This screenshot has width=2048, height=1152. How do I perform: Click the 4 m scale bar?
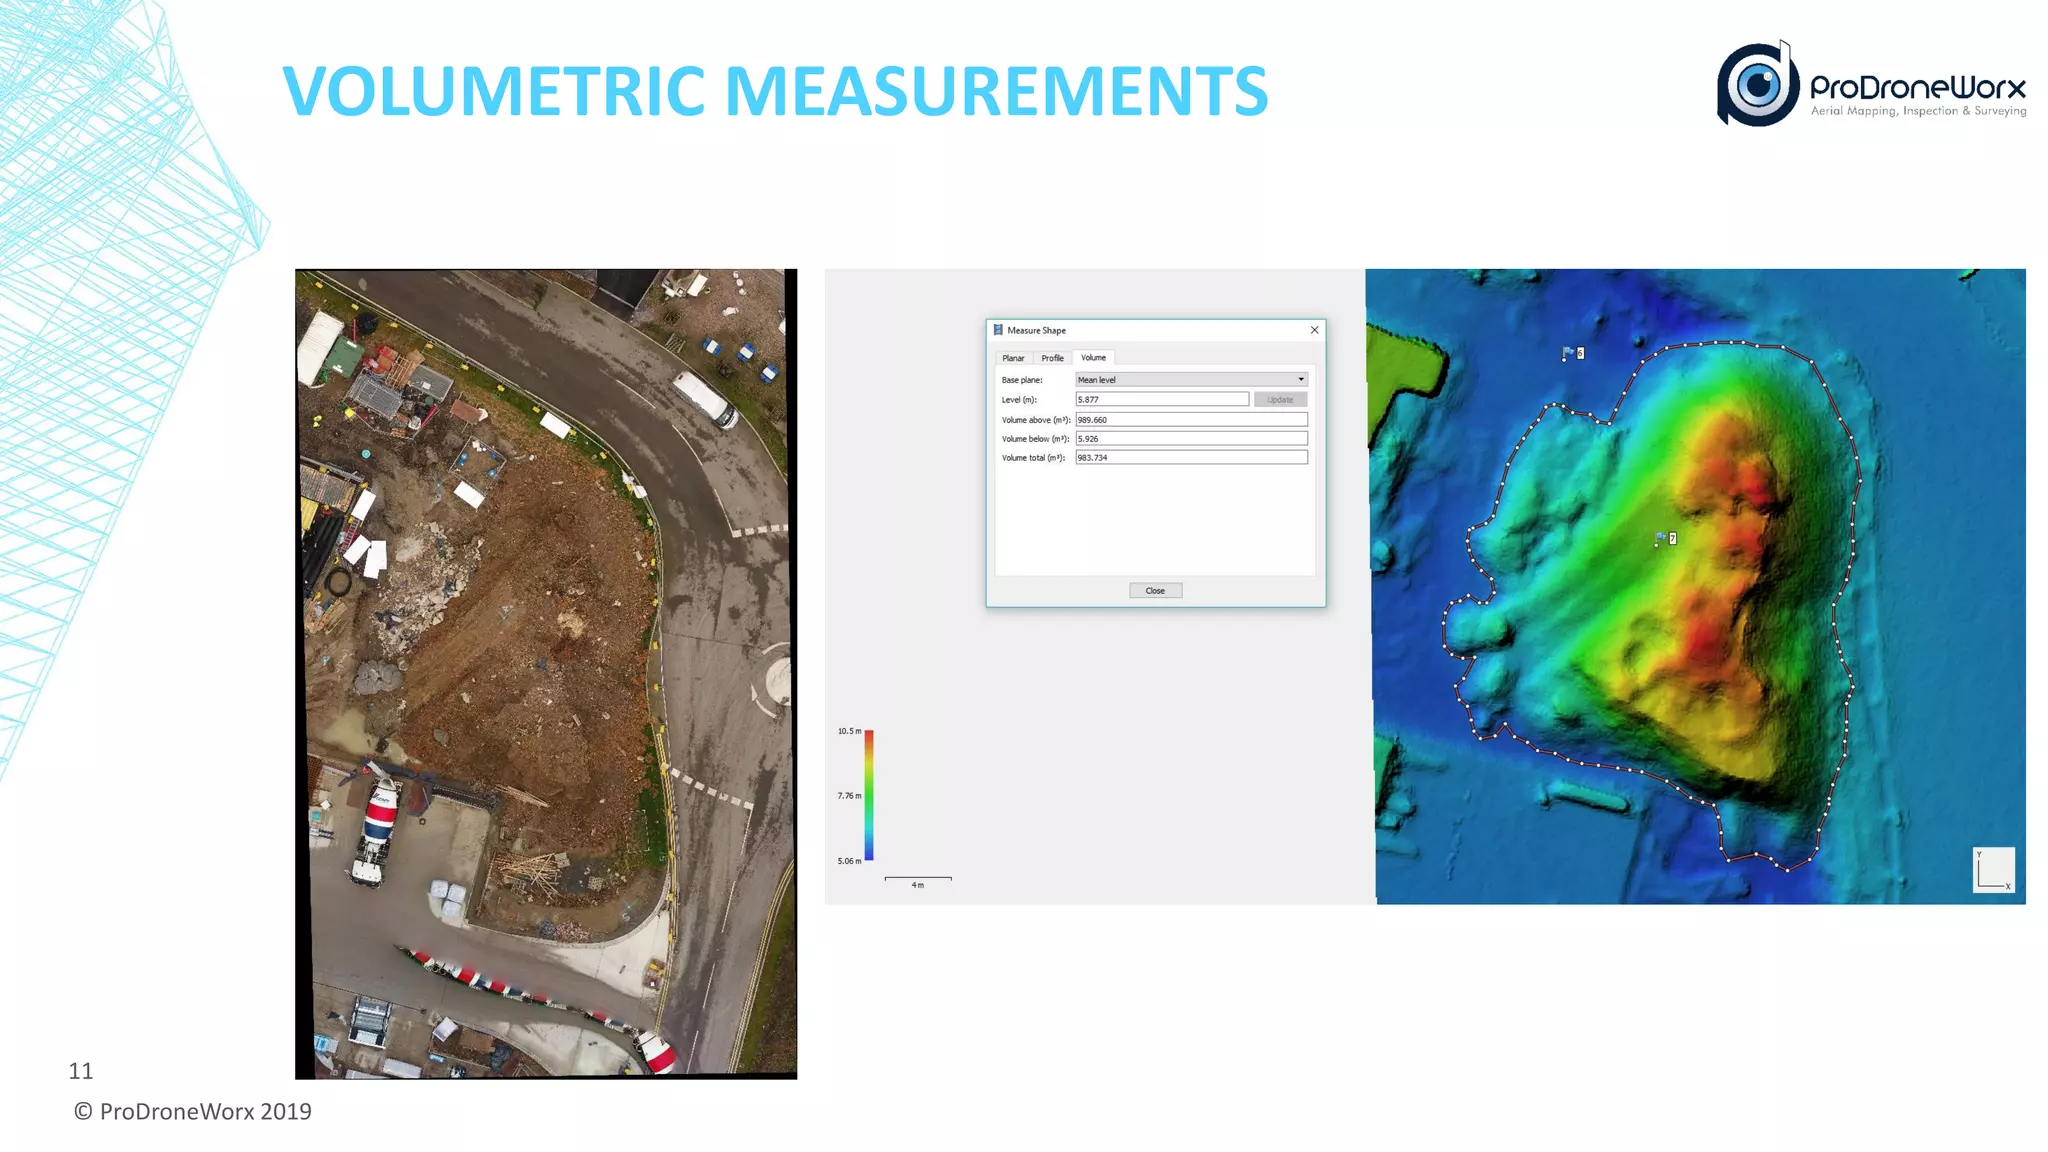(918, 880)
